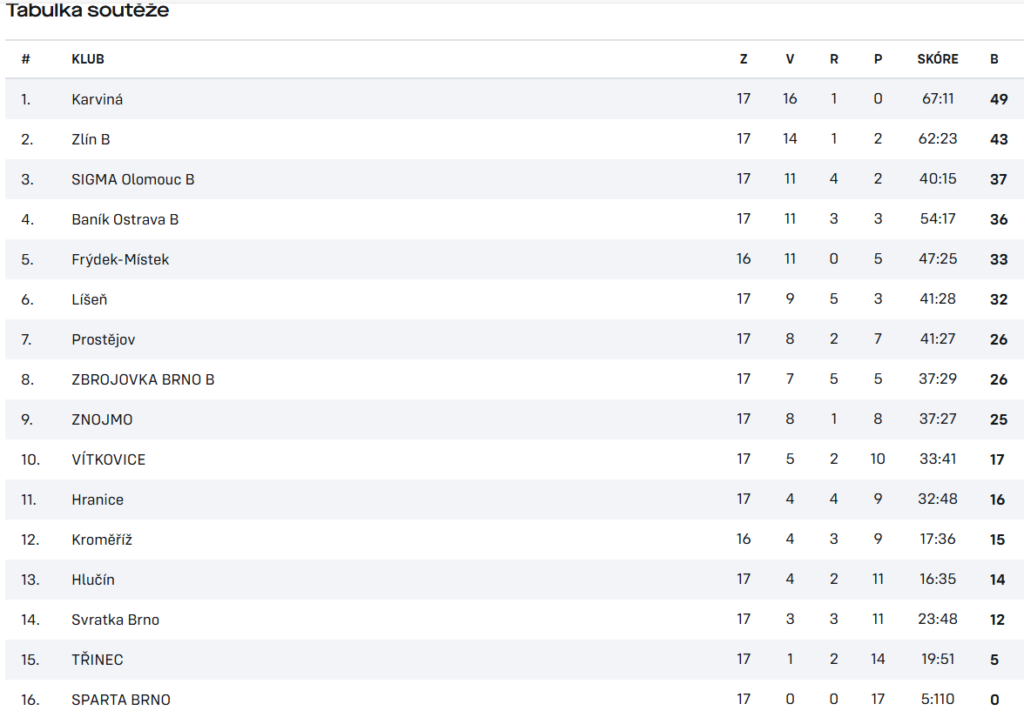The image size is (1024, 724).
Task: Click Karviná's 67:11 score cell
Action: 938,99
